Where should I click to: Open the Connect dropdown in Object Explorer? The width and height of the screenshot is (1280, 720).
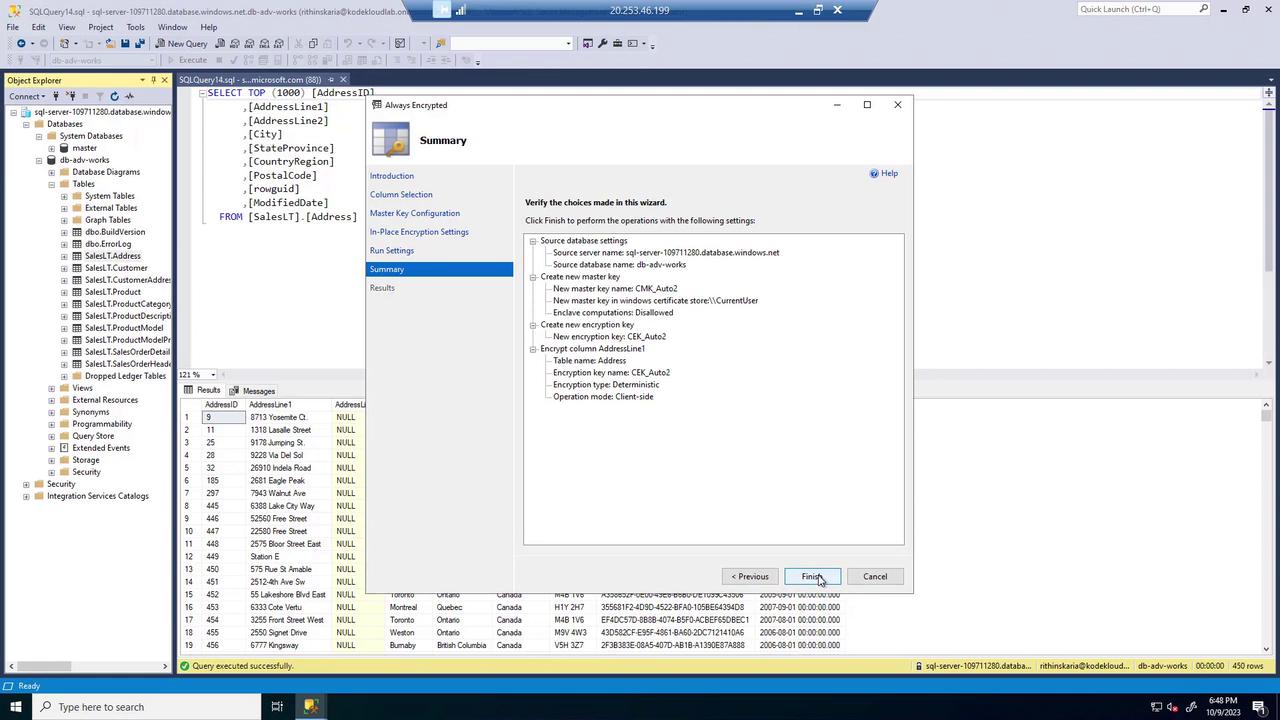click(27, 96)
